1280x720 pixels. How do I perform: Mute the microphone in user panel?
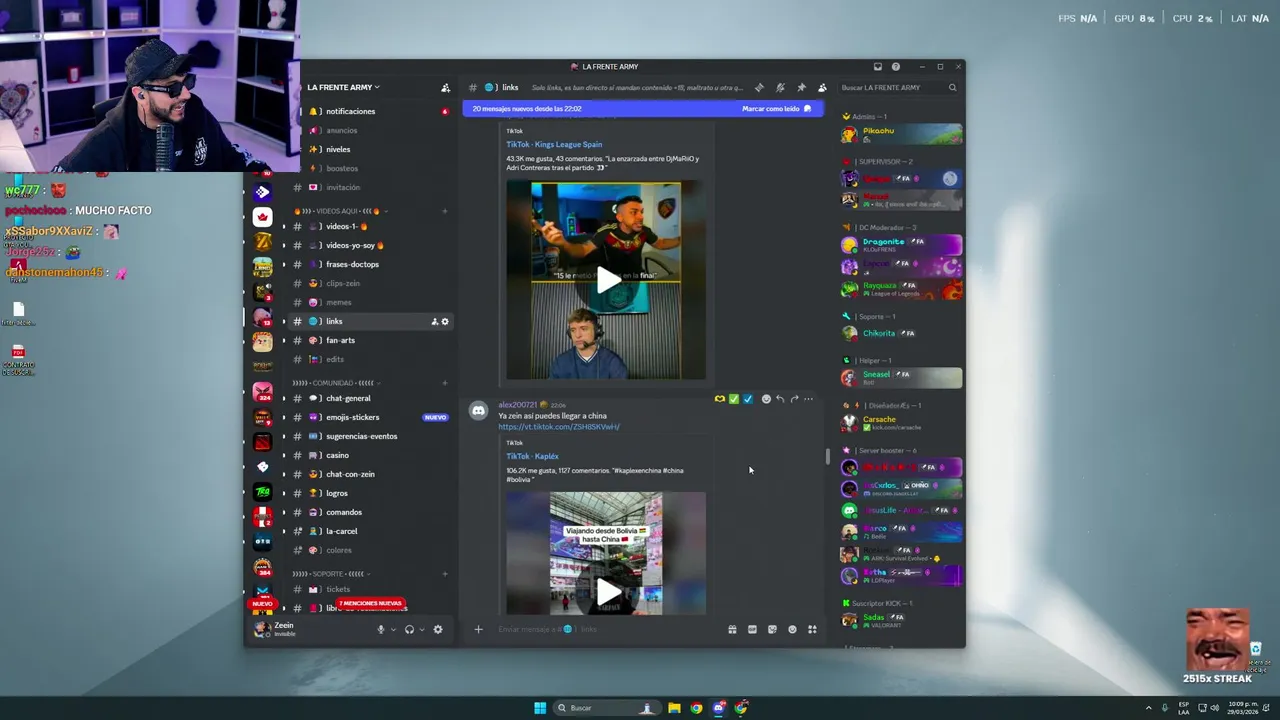(x=380, y=629)
